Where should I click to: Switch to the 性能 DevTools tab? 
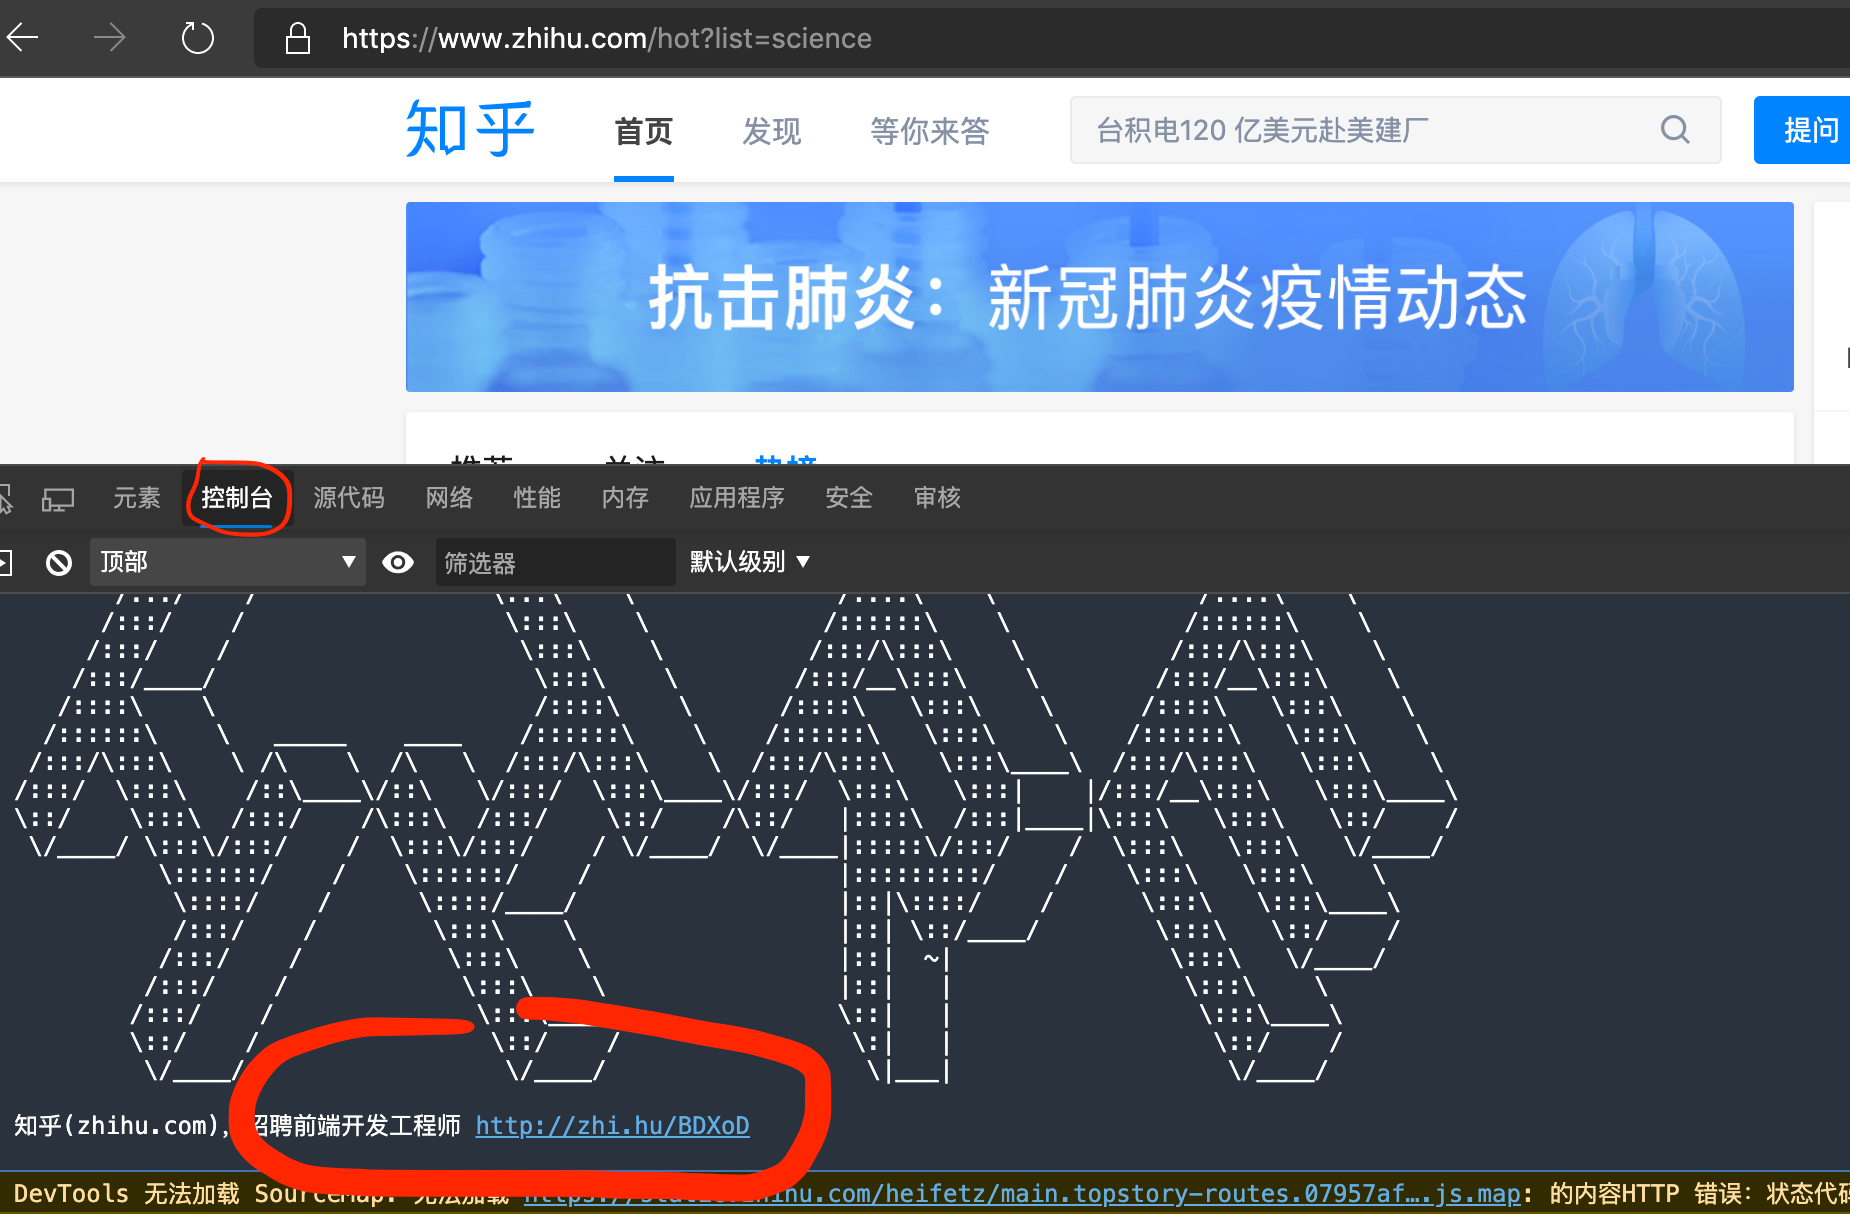click(x=537, y=498)
